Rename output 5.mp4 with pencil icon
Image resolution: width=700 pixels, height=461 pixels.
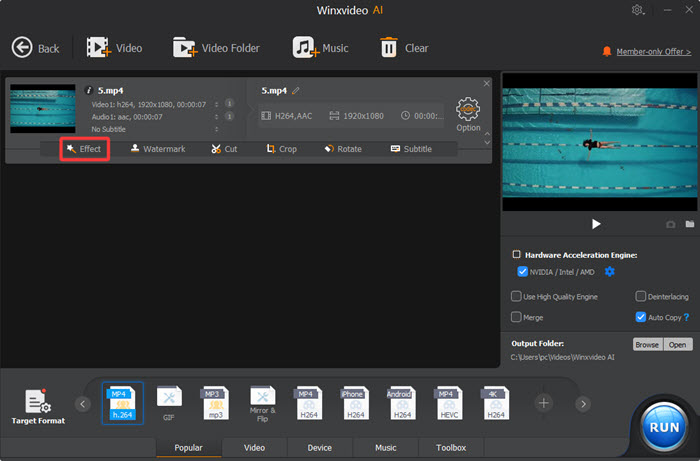tap(296, 91)
